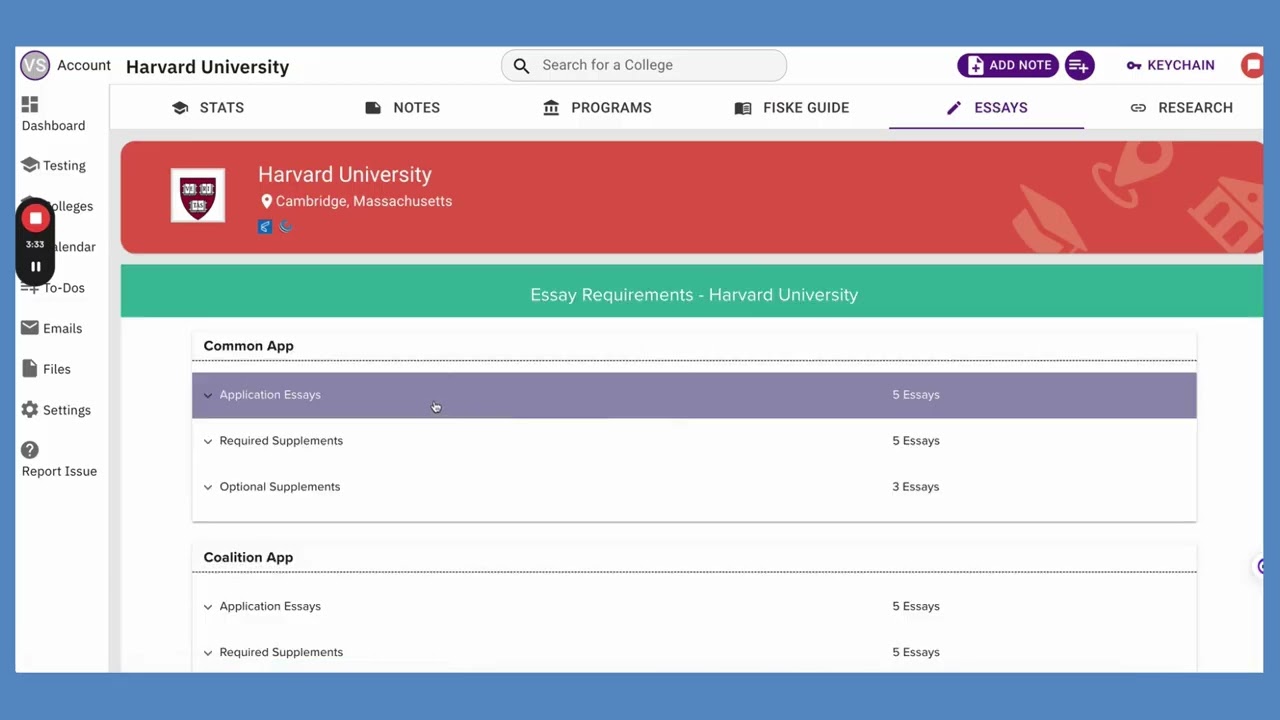The image size is (1280, 720).
Task: Open the red chat bubble icon
Action: 1252,66
